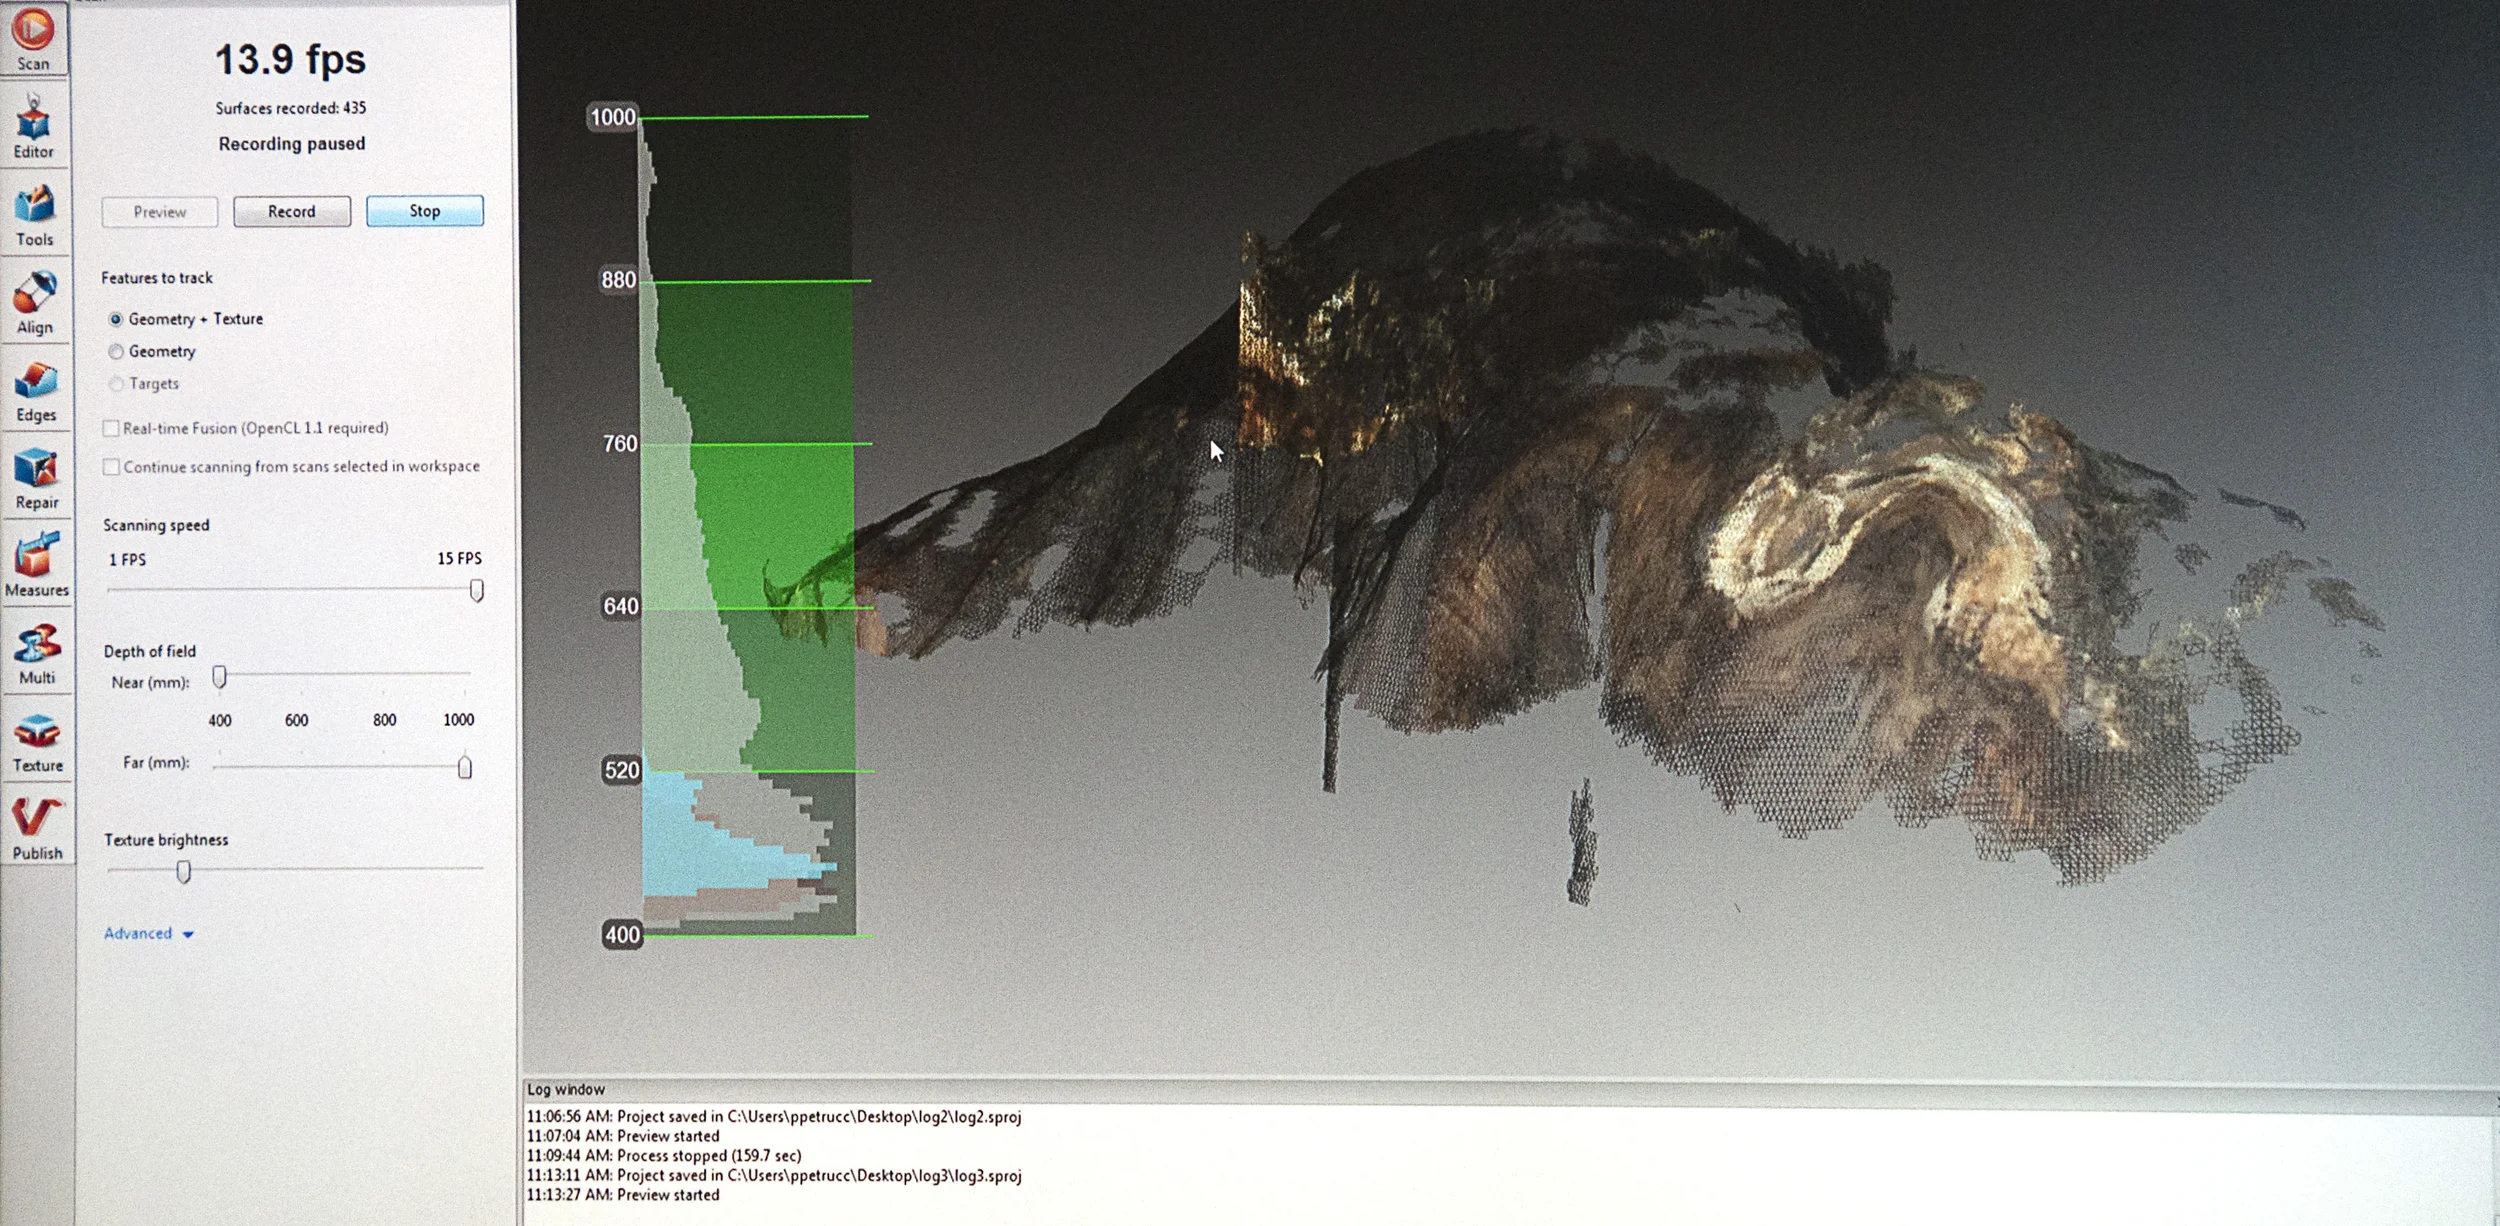This screenshot has width=2500, height=1226.
Task: Open the Texture tool
Action: [37, 741]
